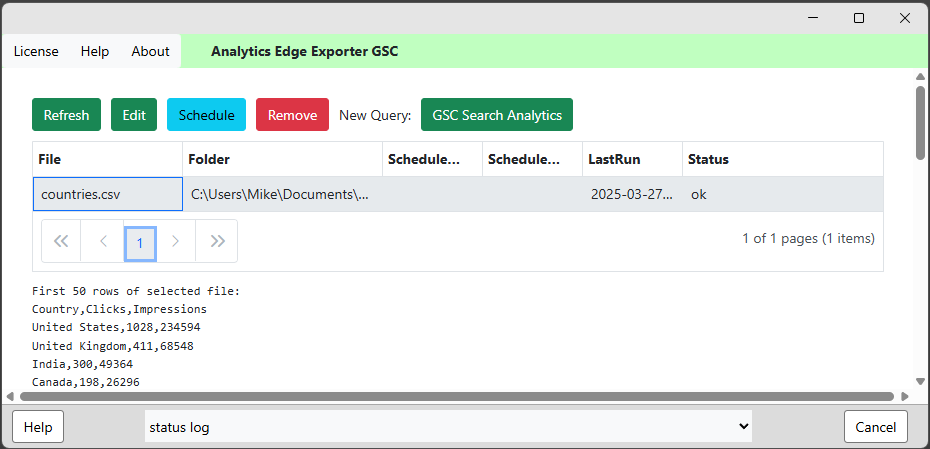Click the horizontal scrollbar thumb
The height and width of the screenshot is (449, 930).
457,396
